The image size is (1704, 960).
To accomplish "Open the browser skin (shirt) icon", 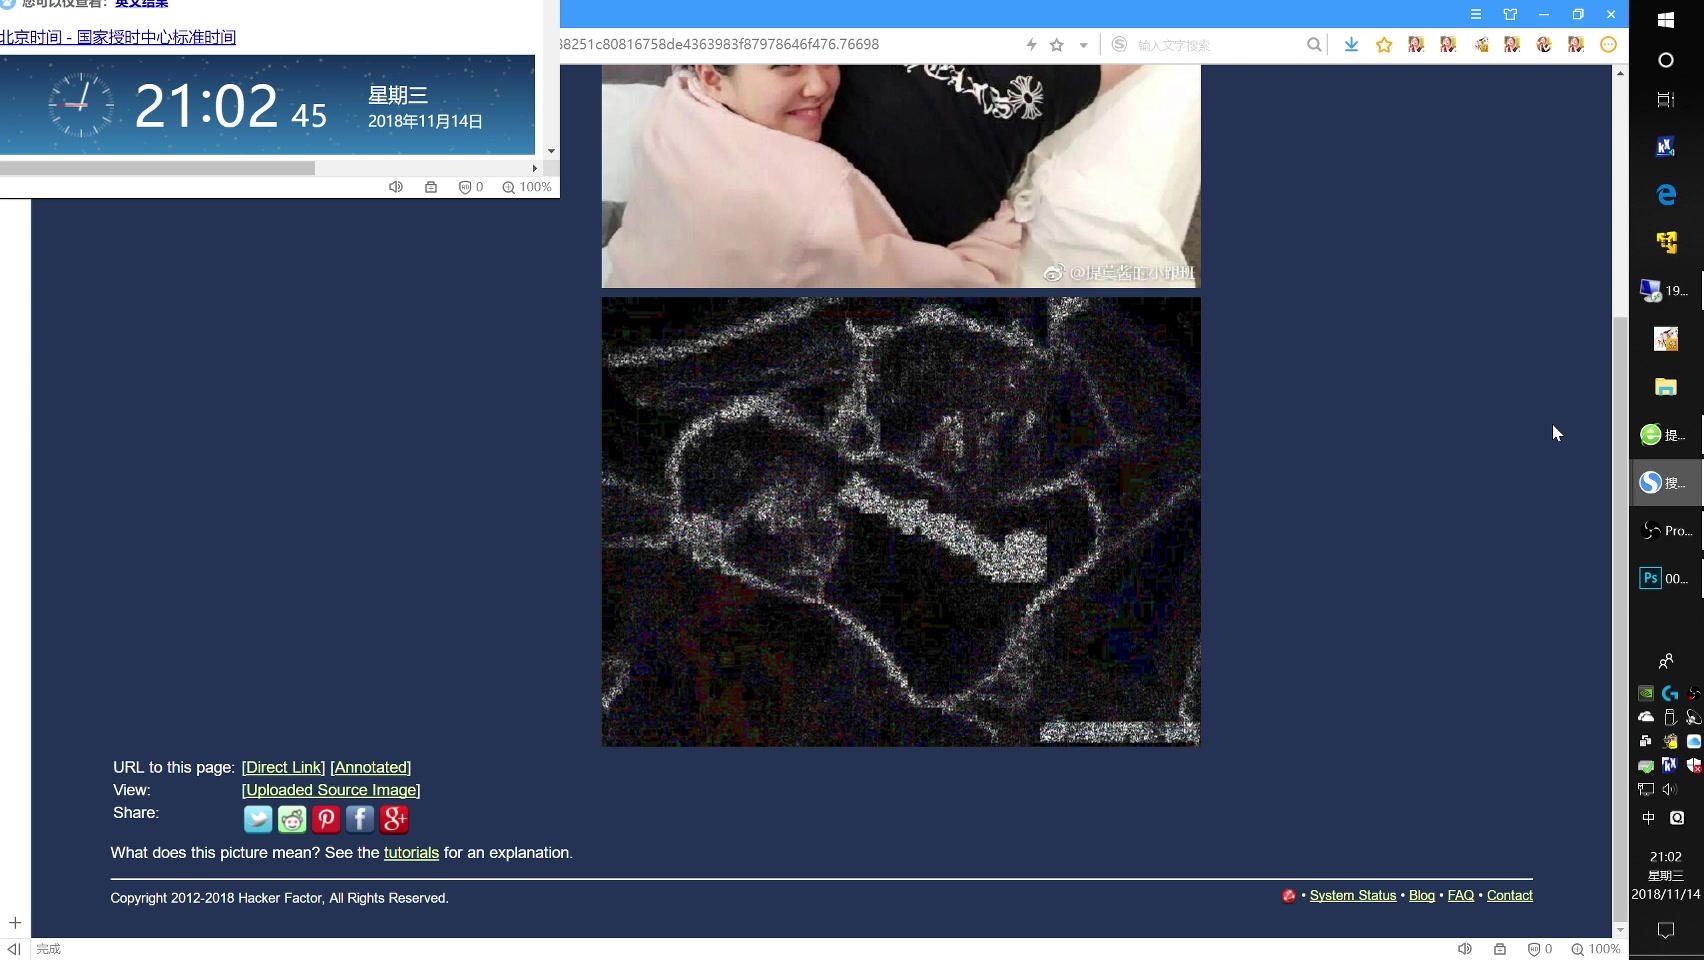I will pyautogui.click(x=1510, y=14).
